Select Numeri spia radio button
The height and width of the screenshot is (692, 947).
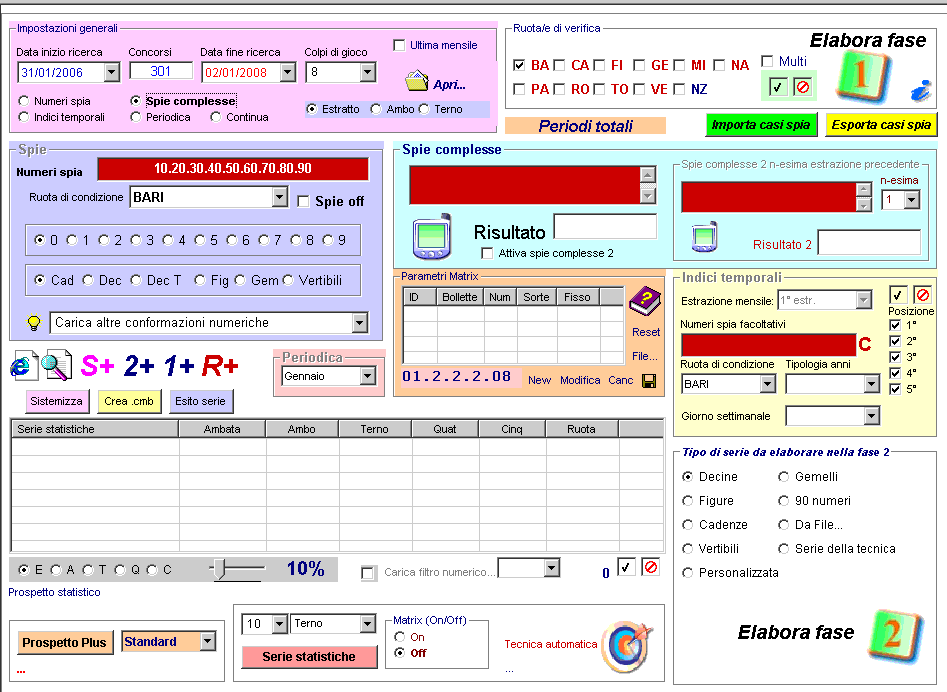coord(24,101)
